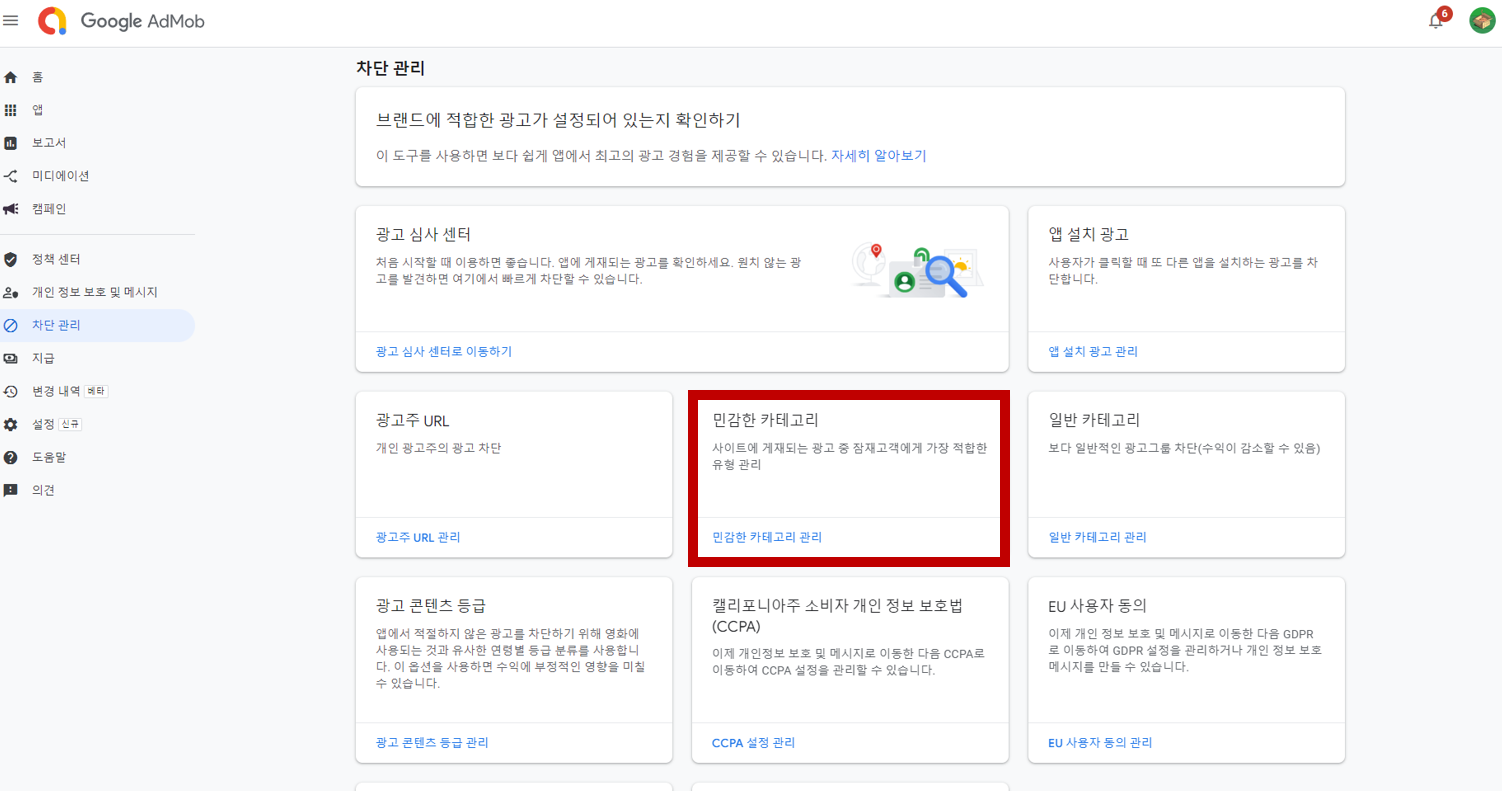Click 광고 콘텐츠 등급 관리 link
The image size is (1502, 791).
click(432, 743)
